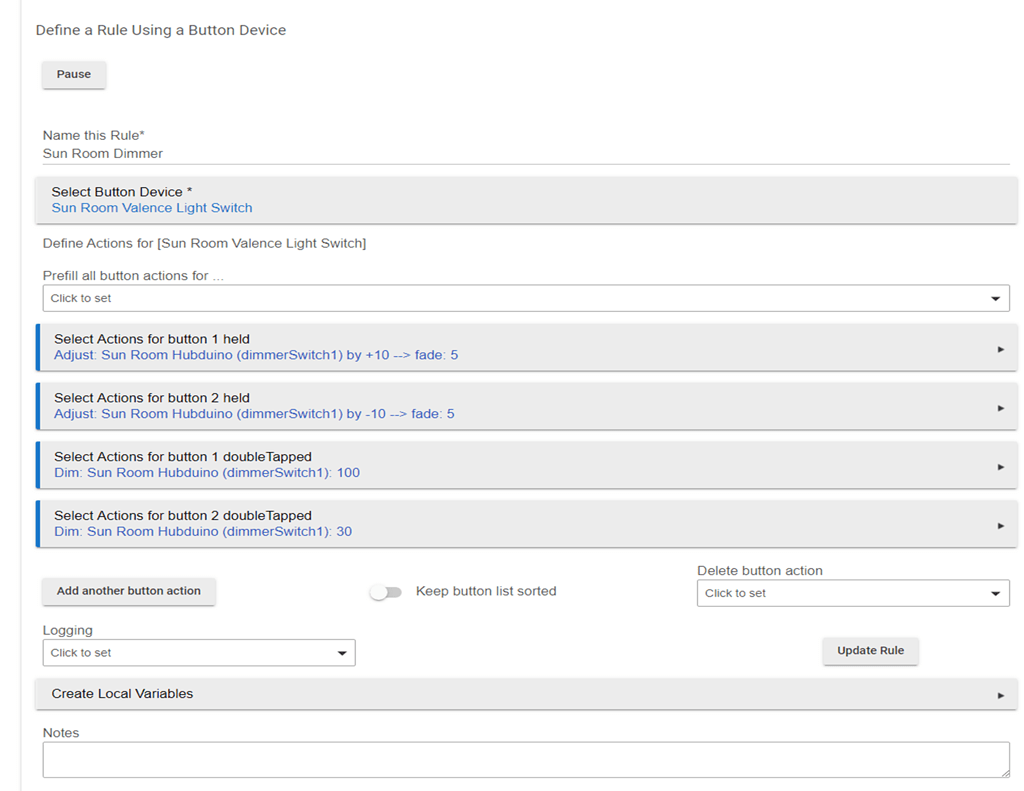Open Dim to 100 doubleTapped action
This screenshot has width=1024, height=791.
pyautogui.click(x=207, y=472)
